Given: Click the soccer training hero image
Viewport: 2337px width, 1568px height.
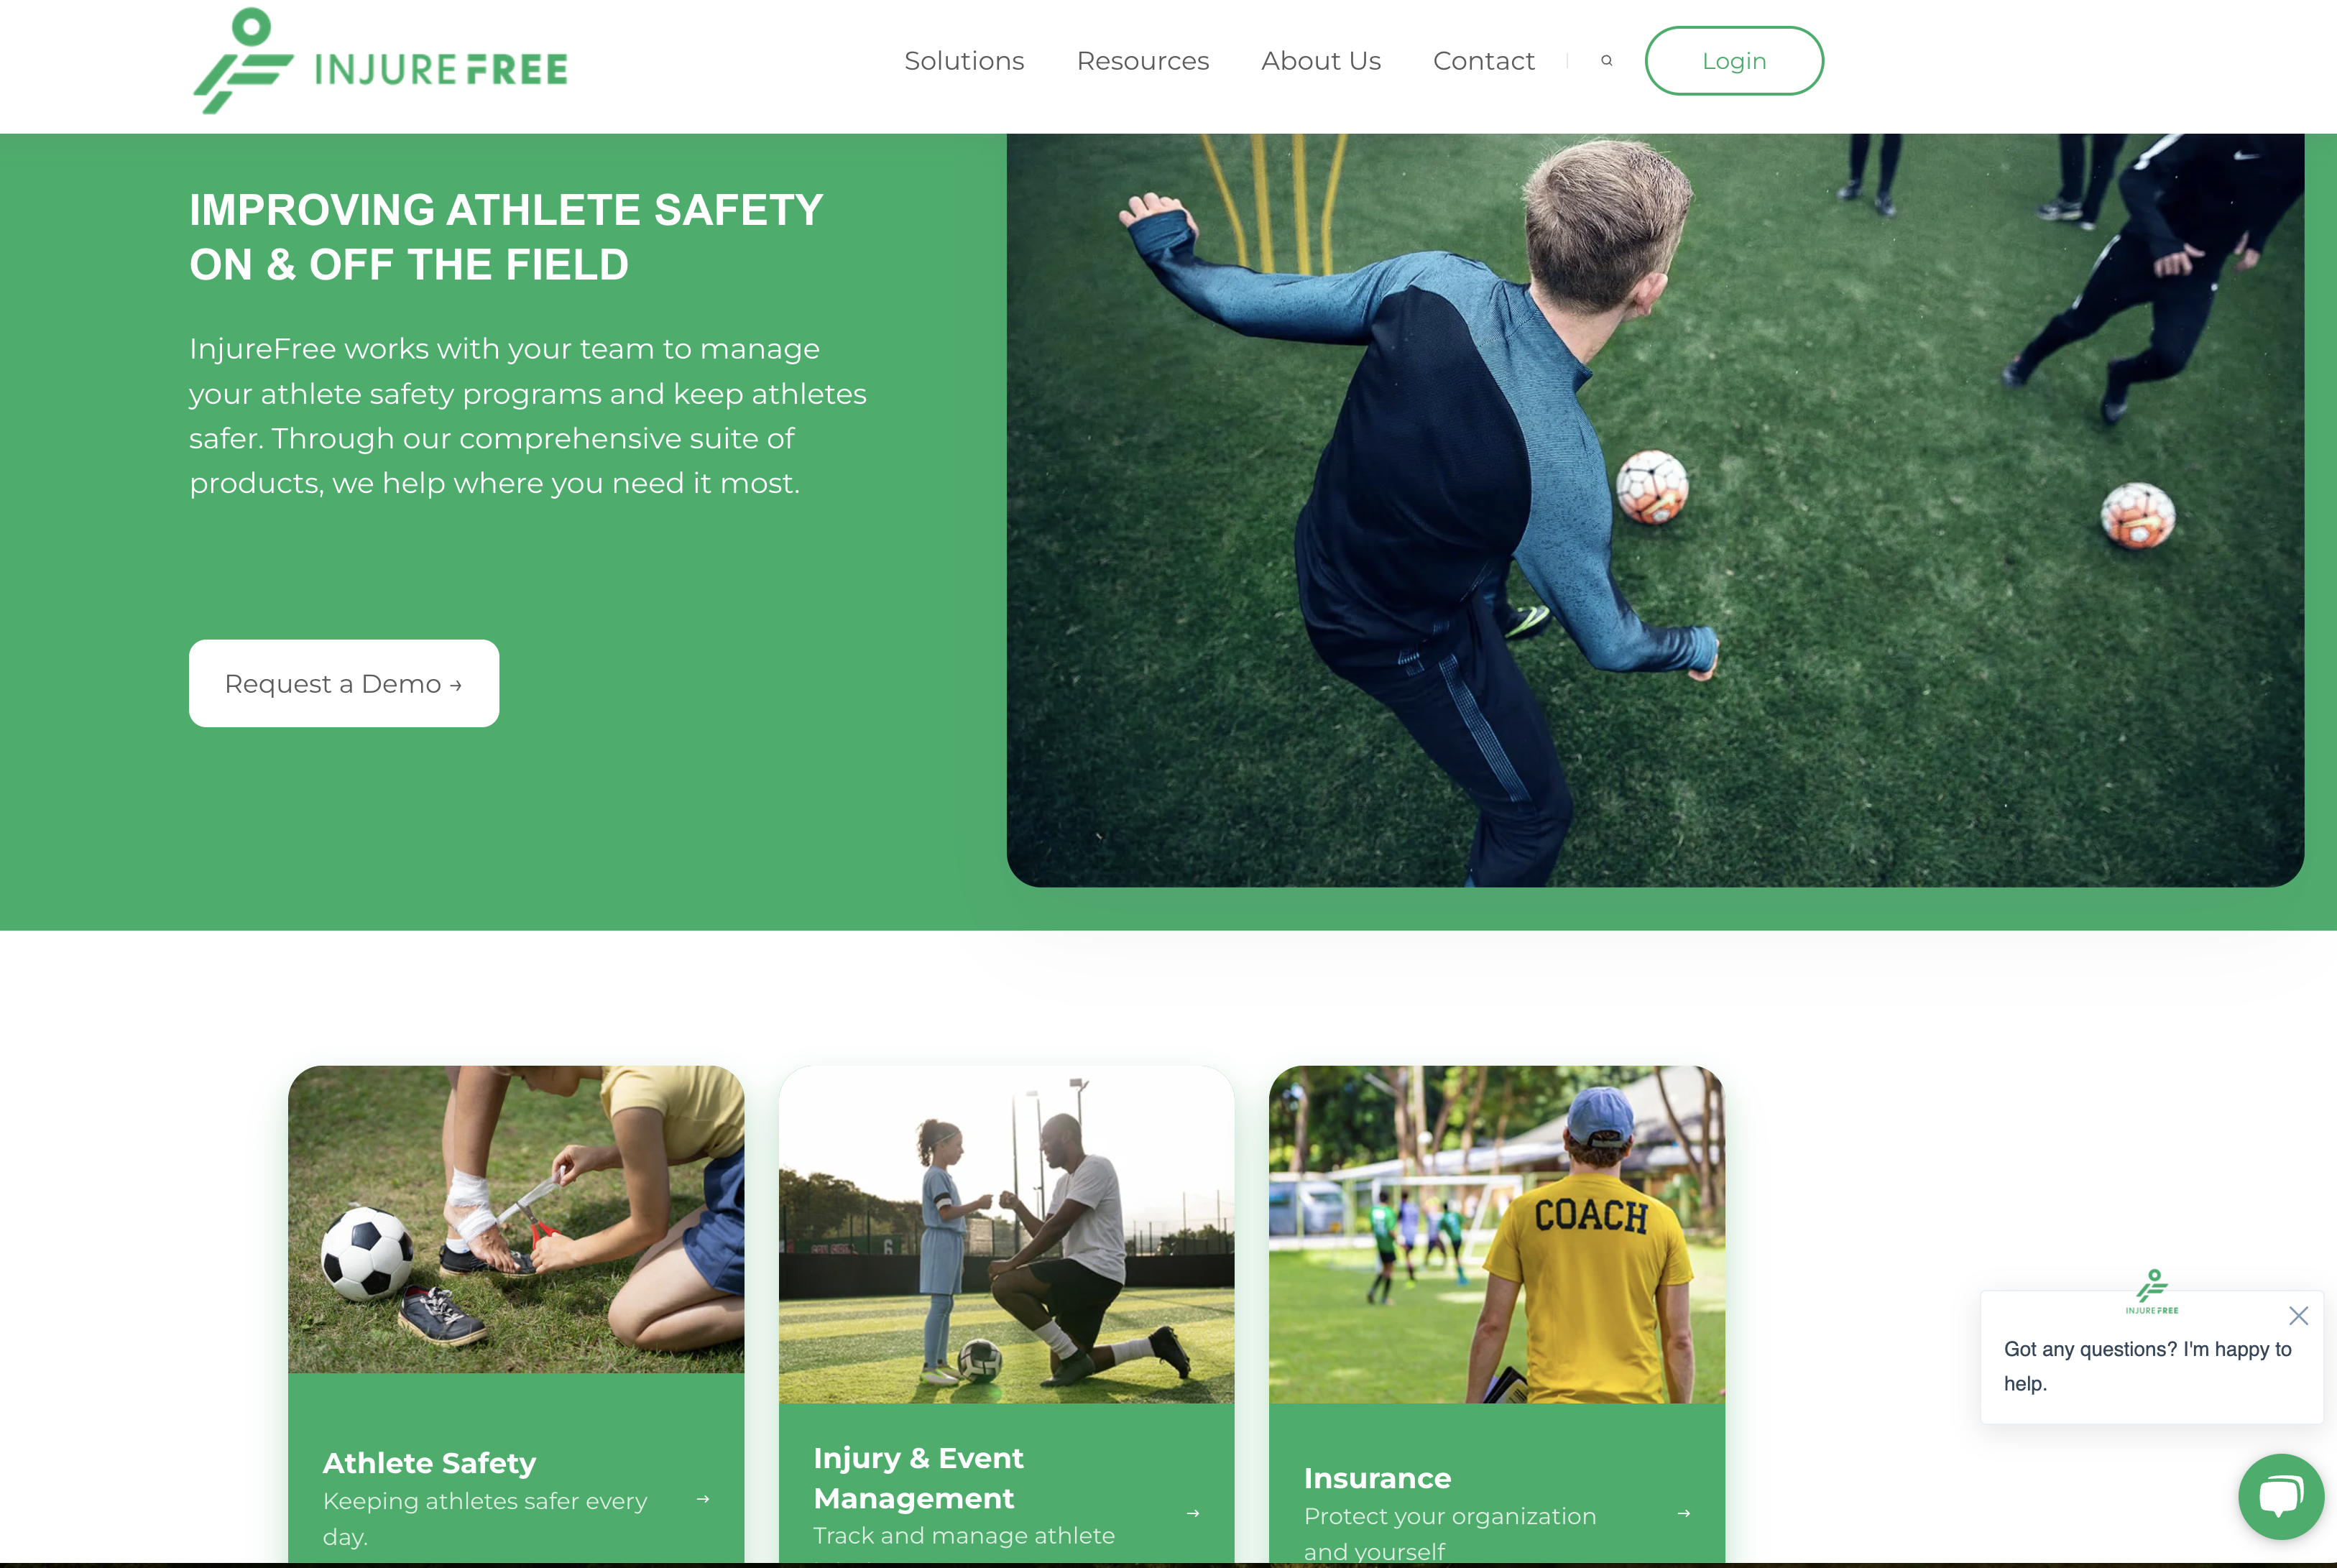Looking at the screenshot, I should (x=1655, y=510).
